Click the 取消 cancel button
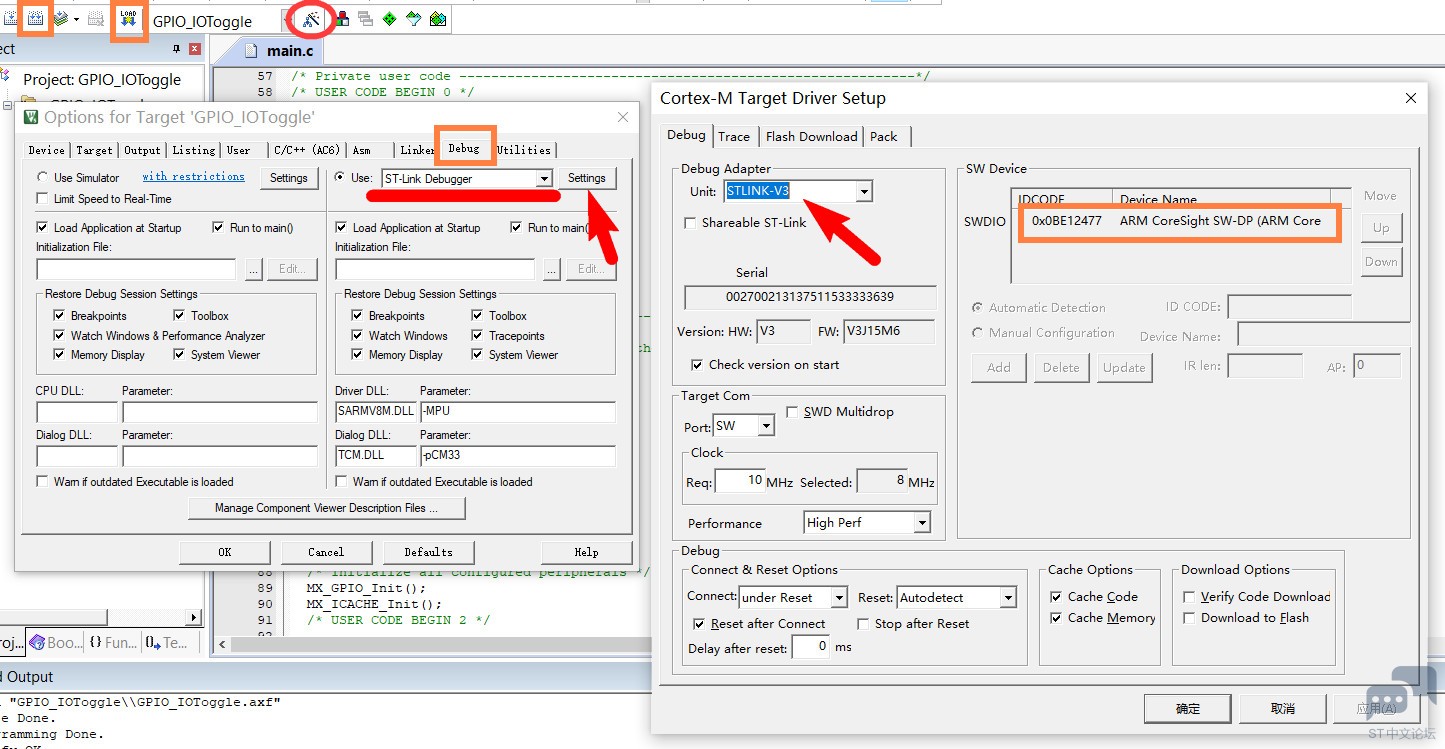Viewport: 1445px width, 749px height. point(1283,708)
